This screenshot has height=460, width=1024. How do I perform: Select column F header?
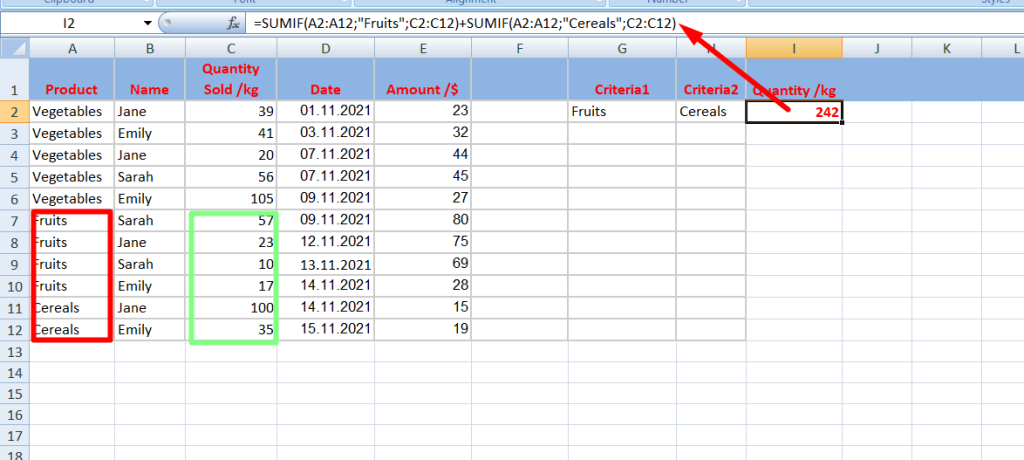[519, 48]
